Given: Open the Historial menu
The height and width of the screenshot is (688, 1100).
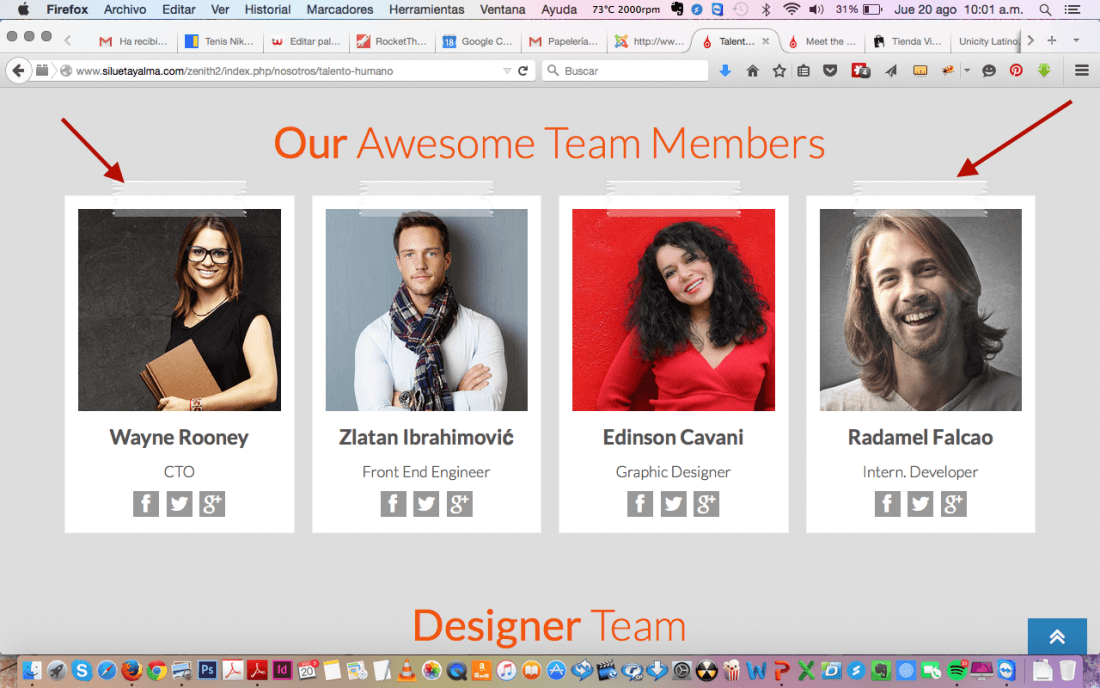Looking at the screenshot, I should pyautogui.click(x=267, y=9).
